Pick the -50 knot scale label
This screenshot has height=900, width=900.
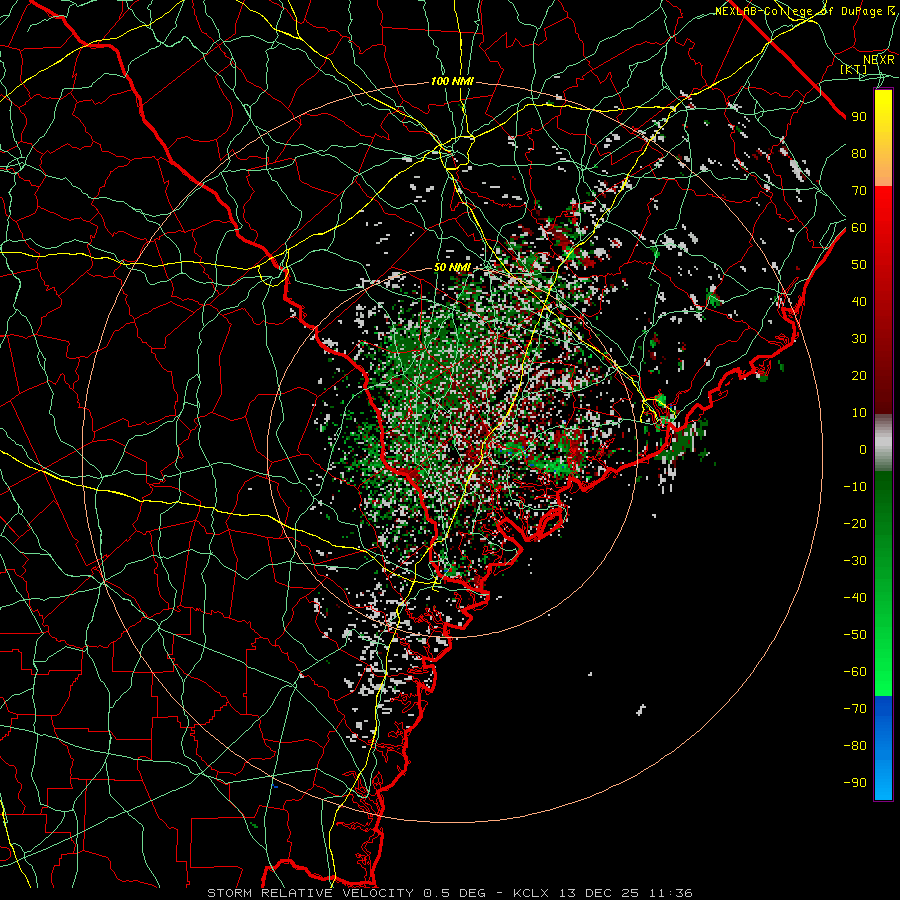[x=855, y=635]
